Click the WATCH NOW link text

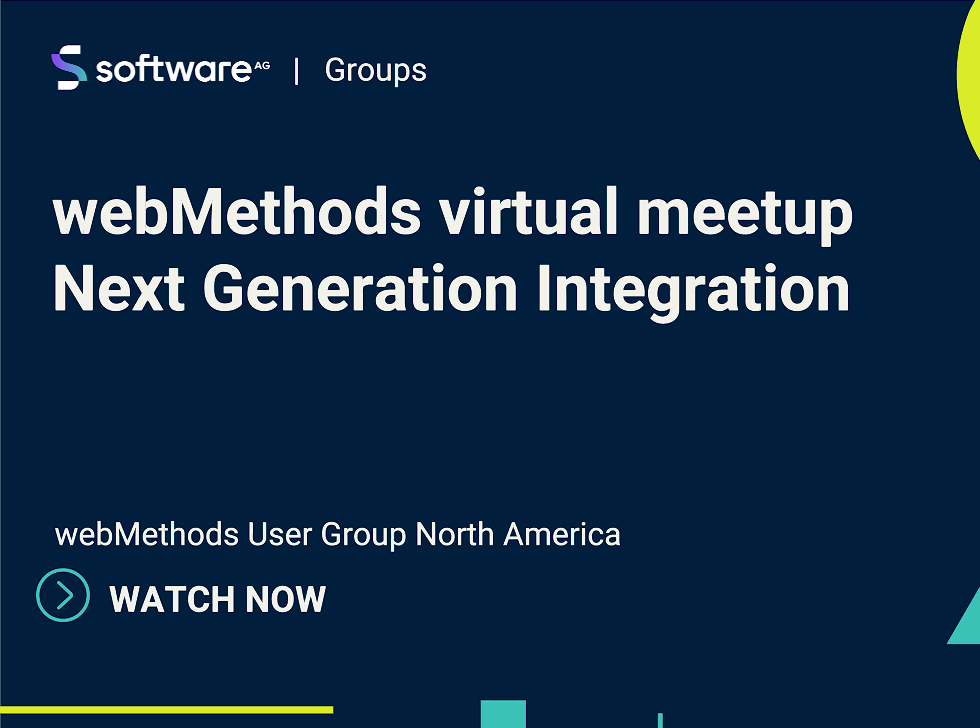click(218, 599)
